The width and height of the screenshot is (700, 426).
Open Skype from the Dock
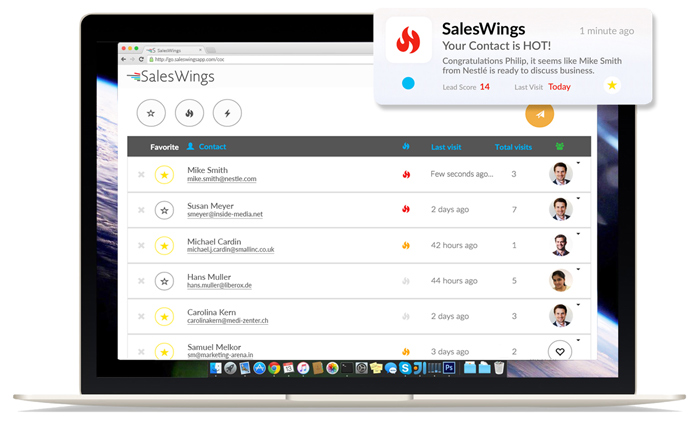click(x=405, y=368)
